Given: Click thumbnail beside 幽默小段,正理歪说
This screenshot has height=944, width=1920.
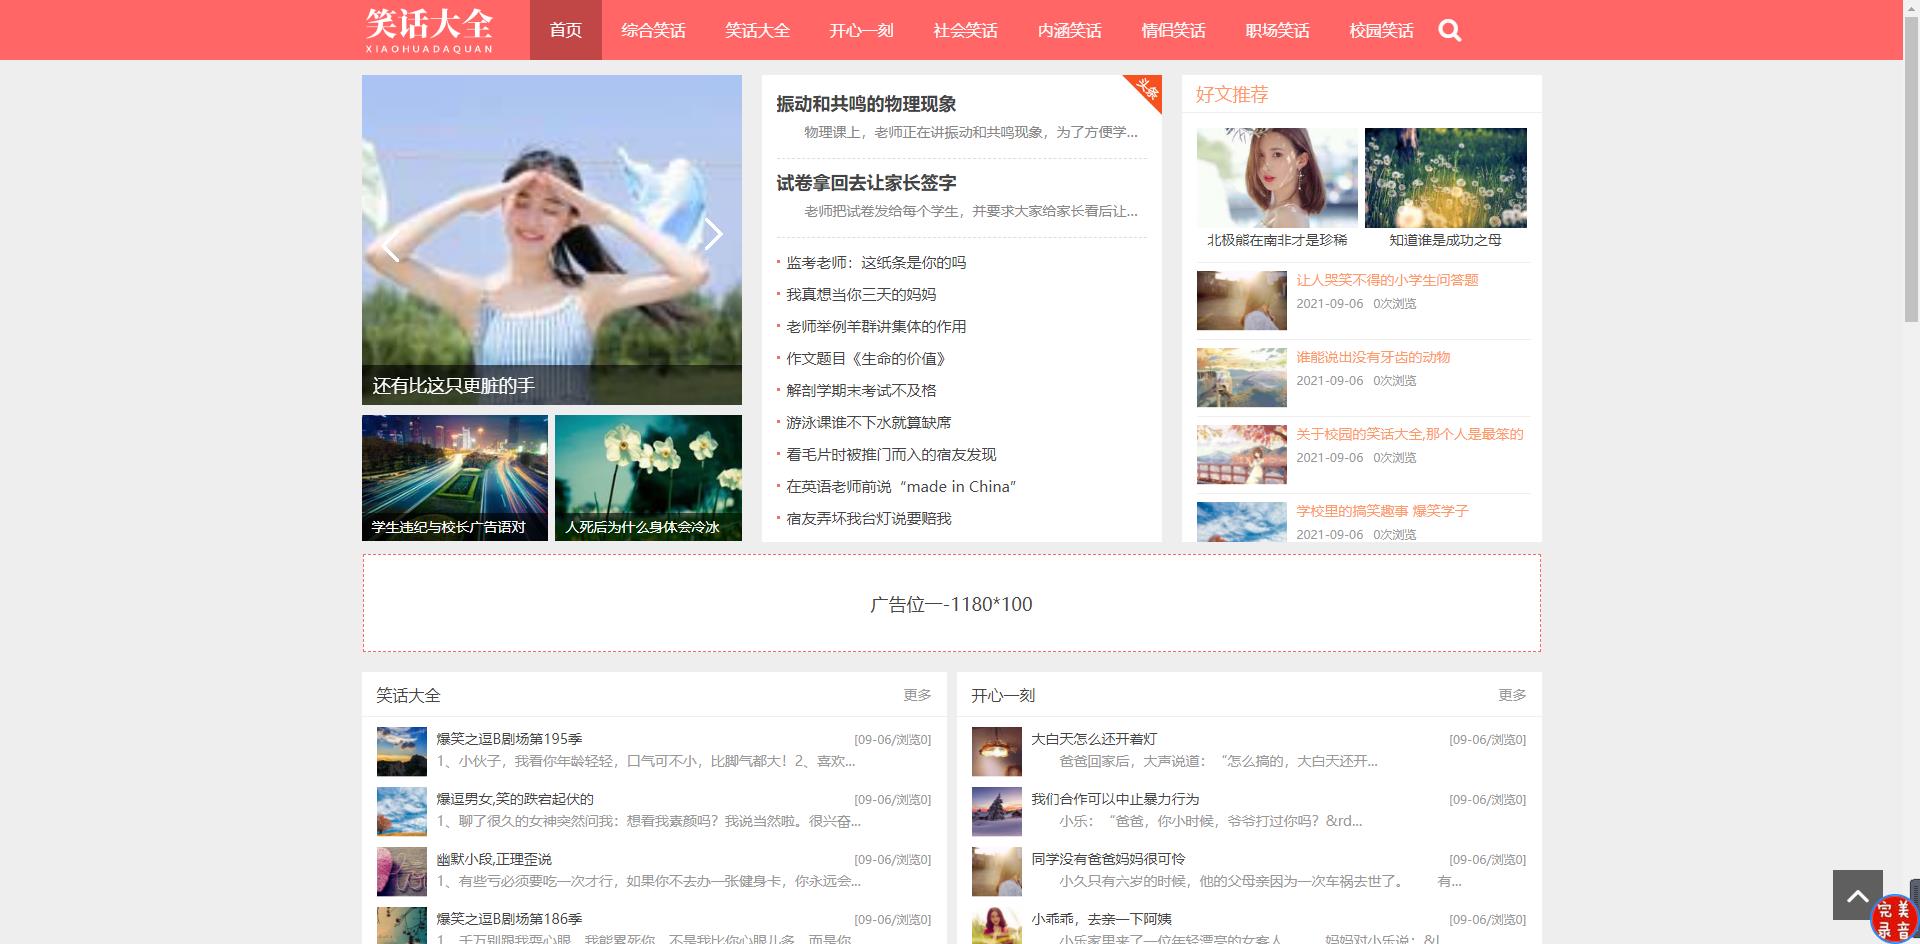Looking at the screenshot, I should pyautogui.click(x=402, y=872).
